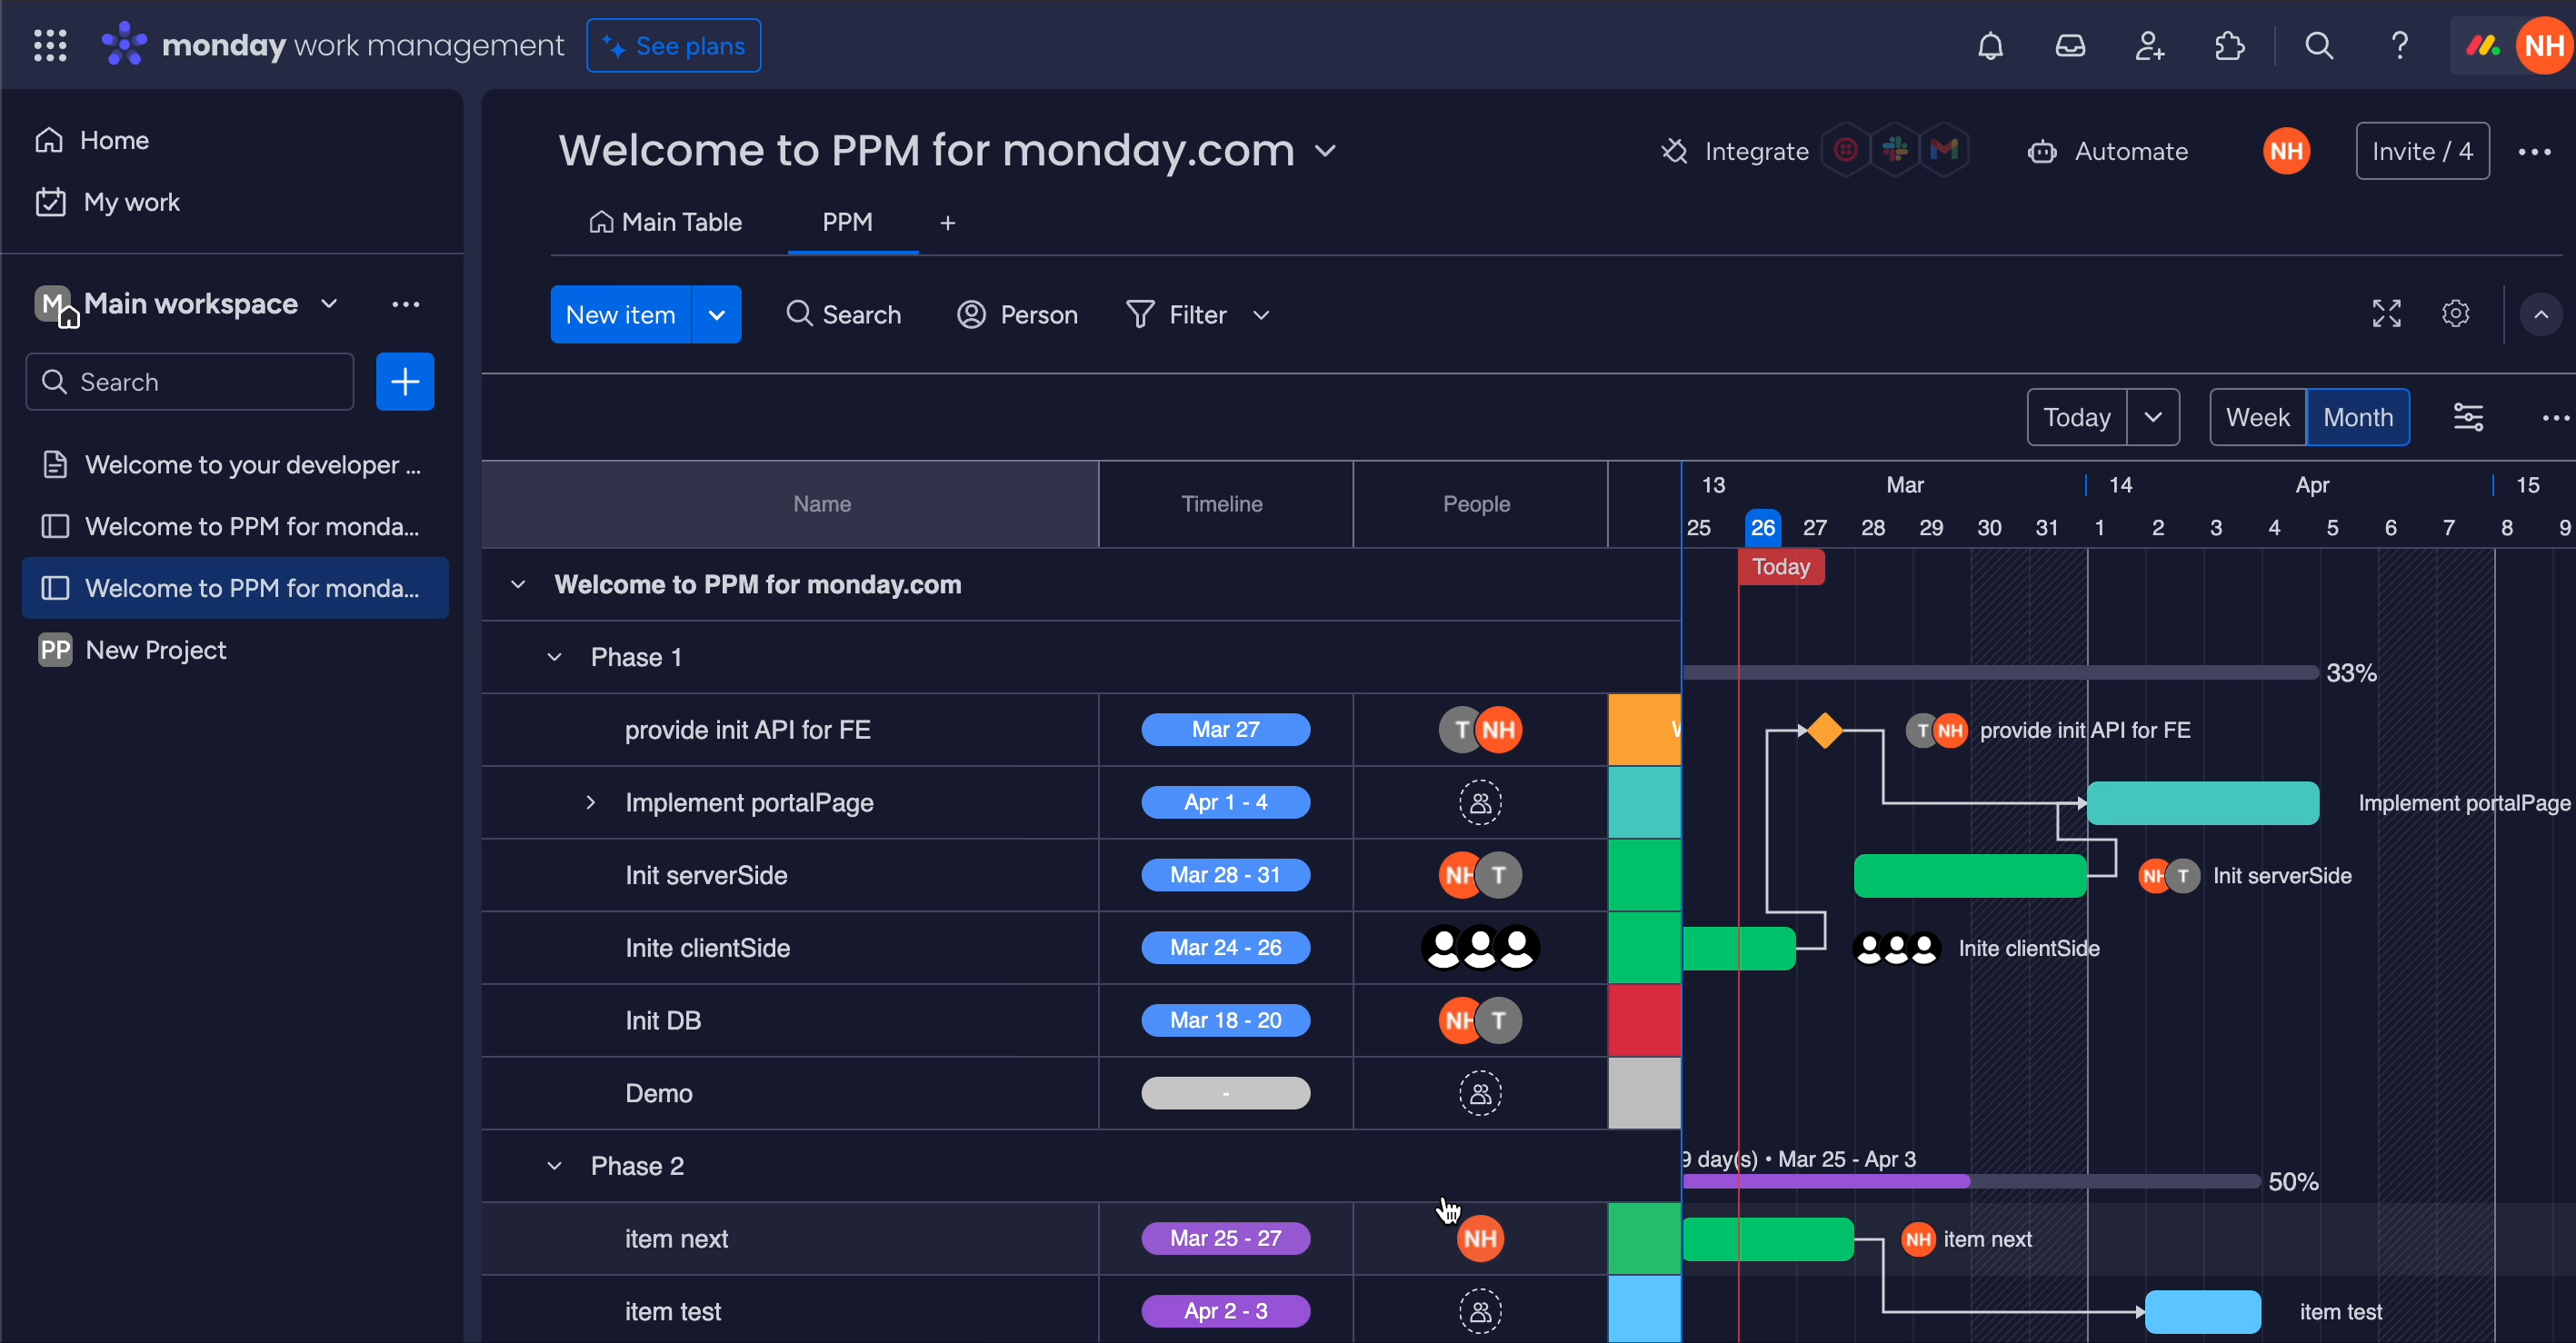
Task: Open the view settings gear icon
Action: point(2455,314)
